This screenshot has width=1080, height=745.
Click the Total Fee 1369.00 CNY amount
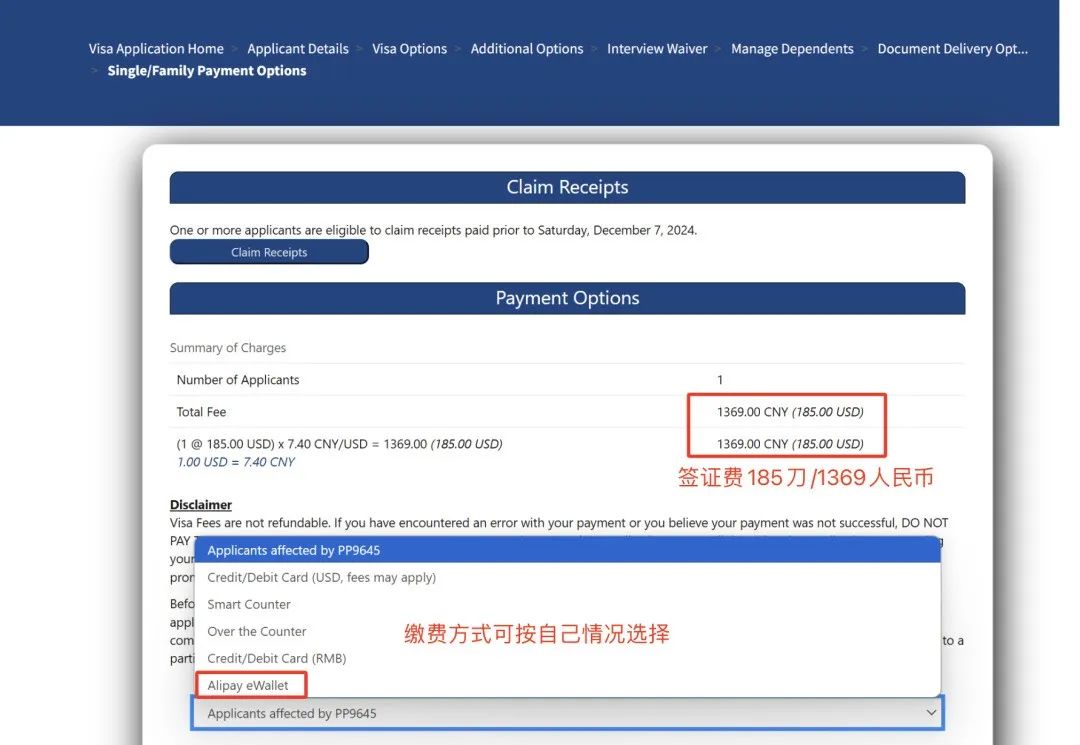click(x=790, y=412)
